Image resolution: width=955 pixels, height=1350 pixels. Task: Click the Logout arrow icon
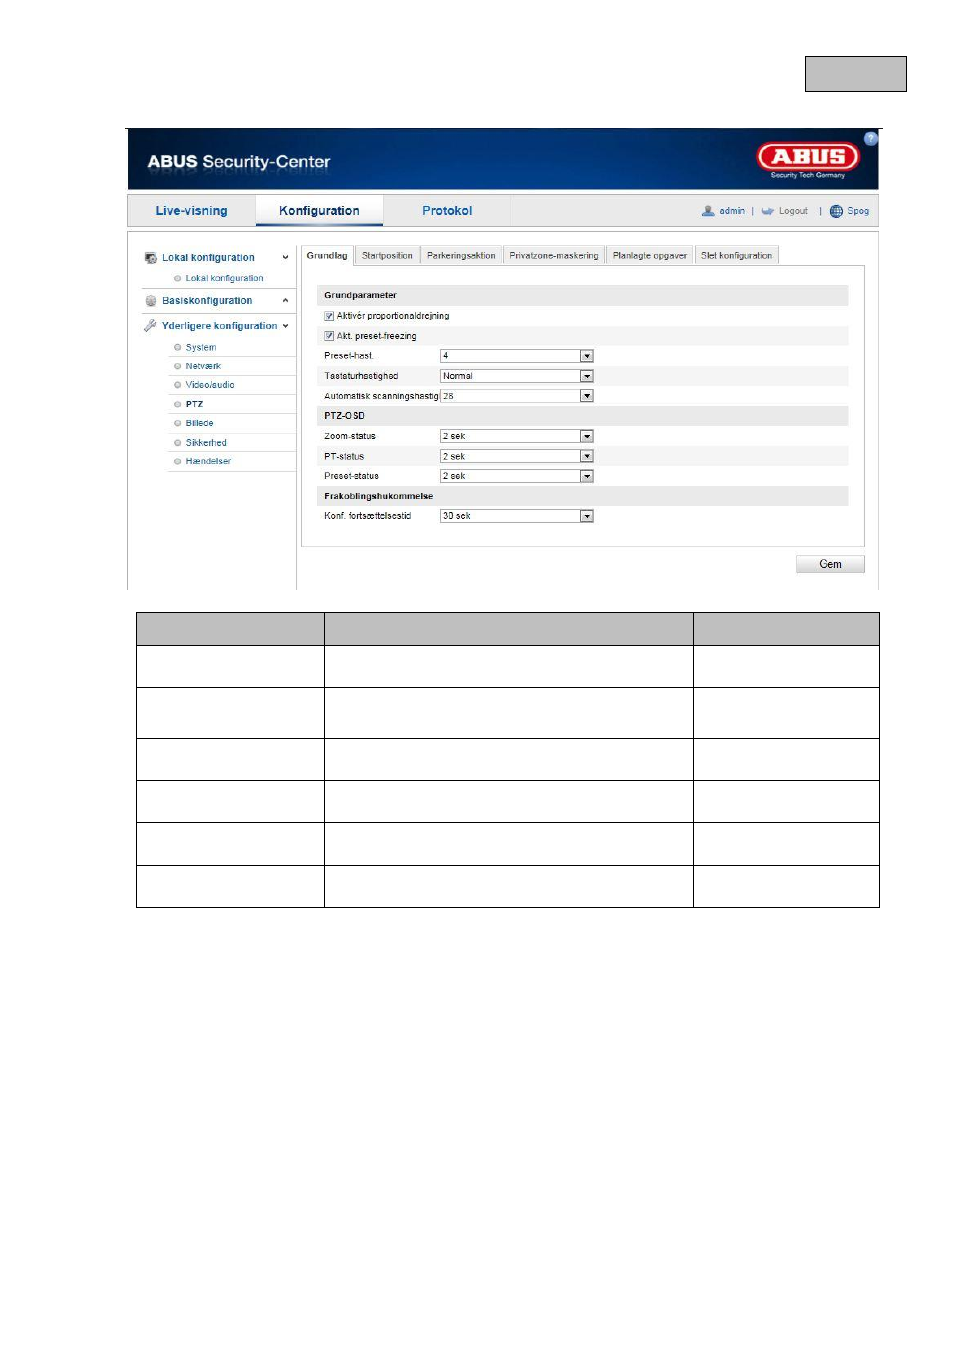click(768, 211)
